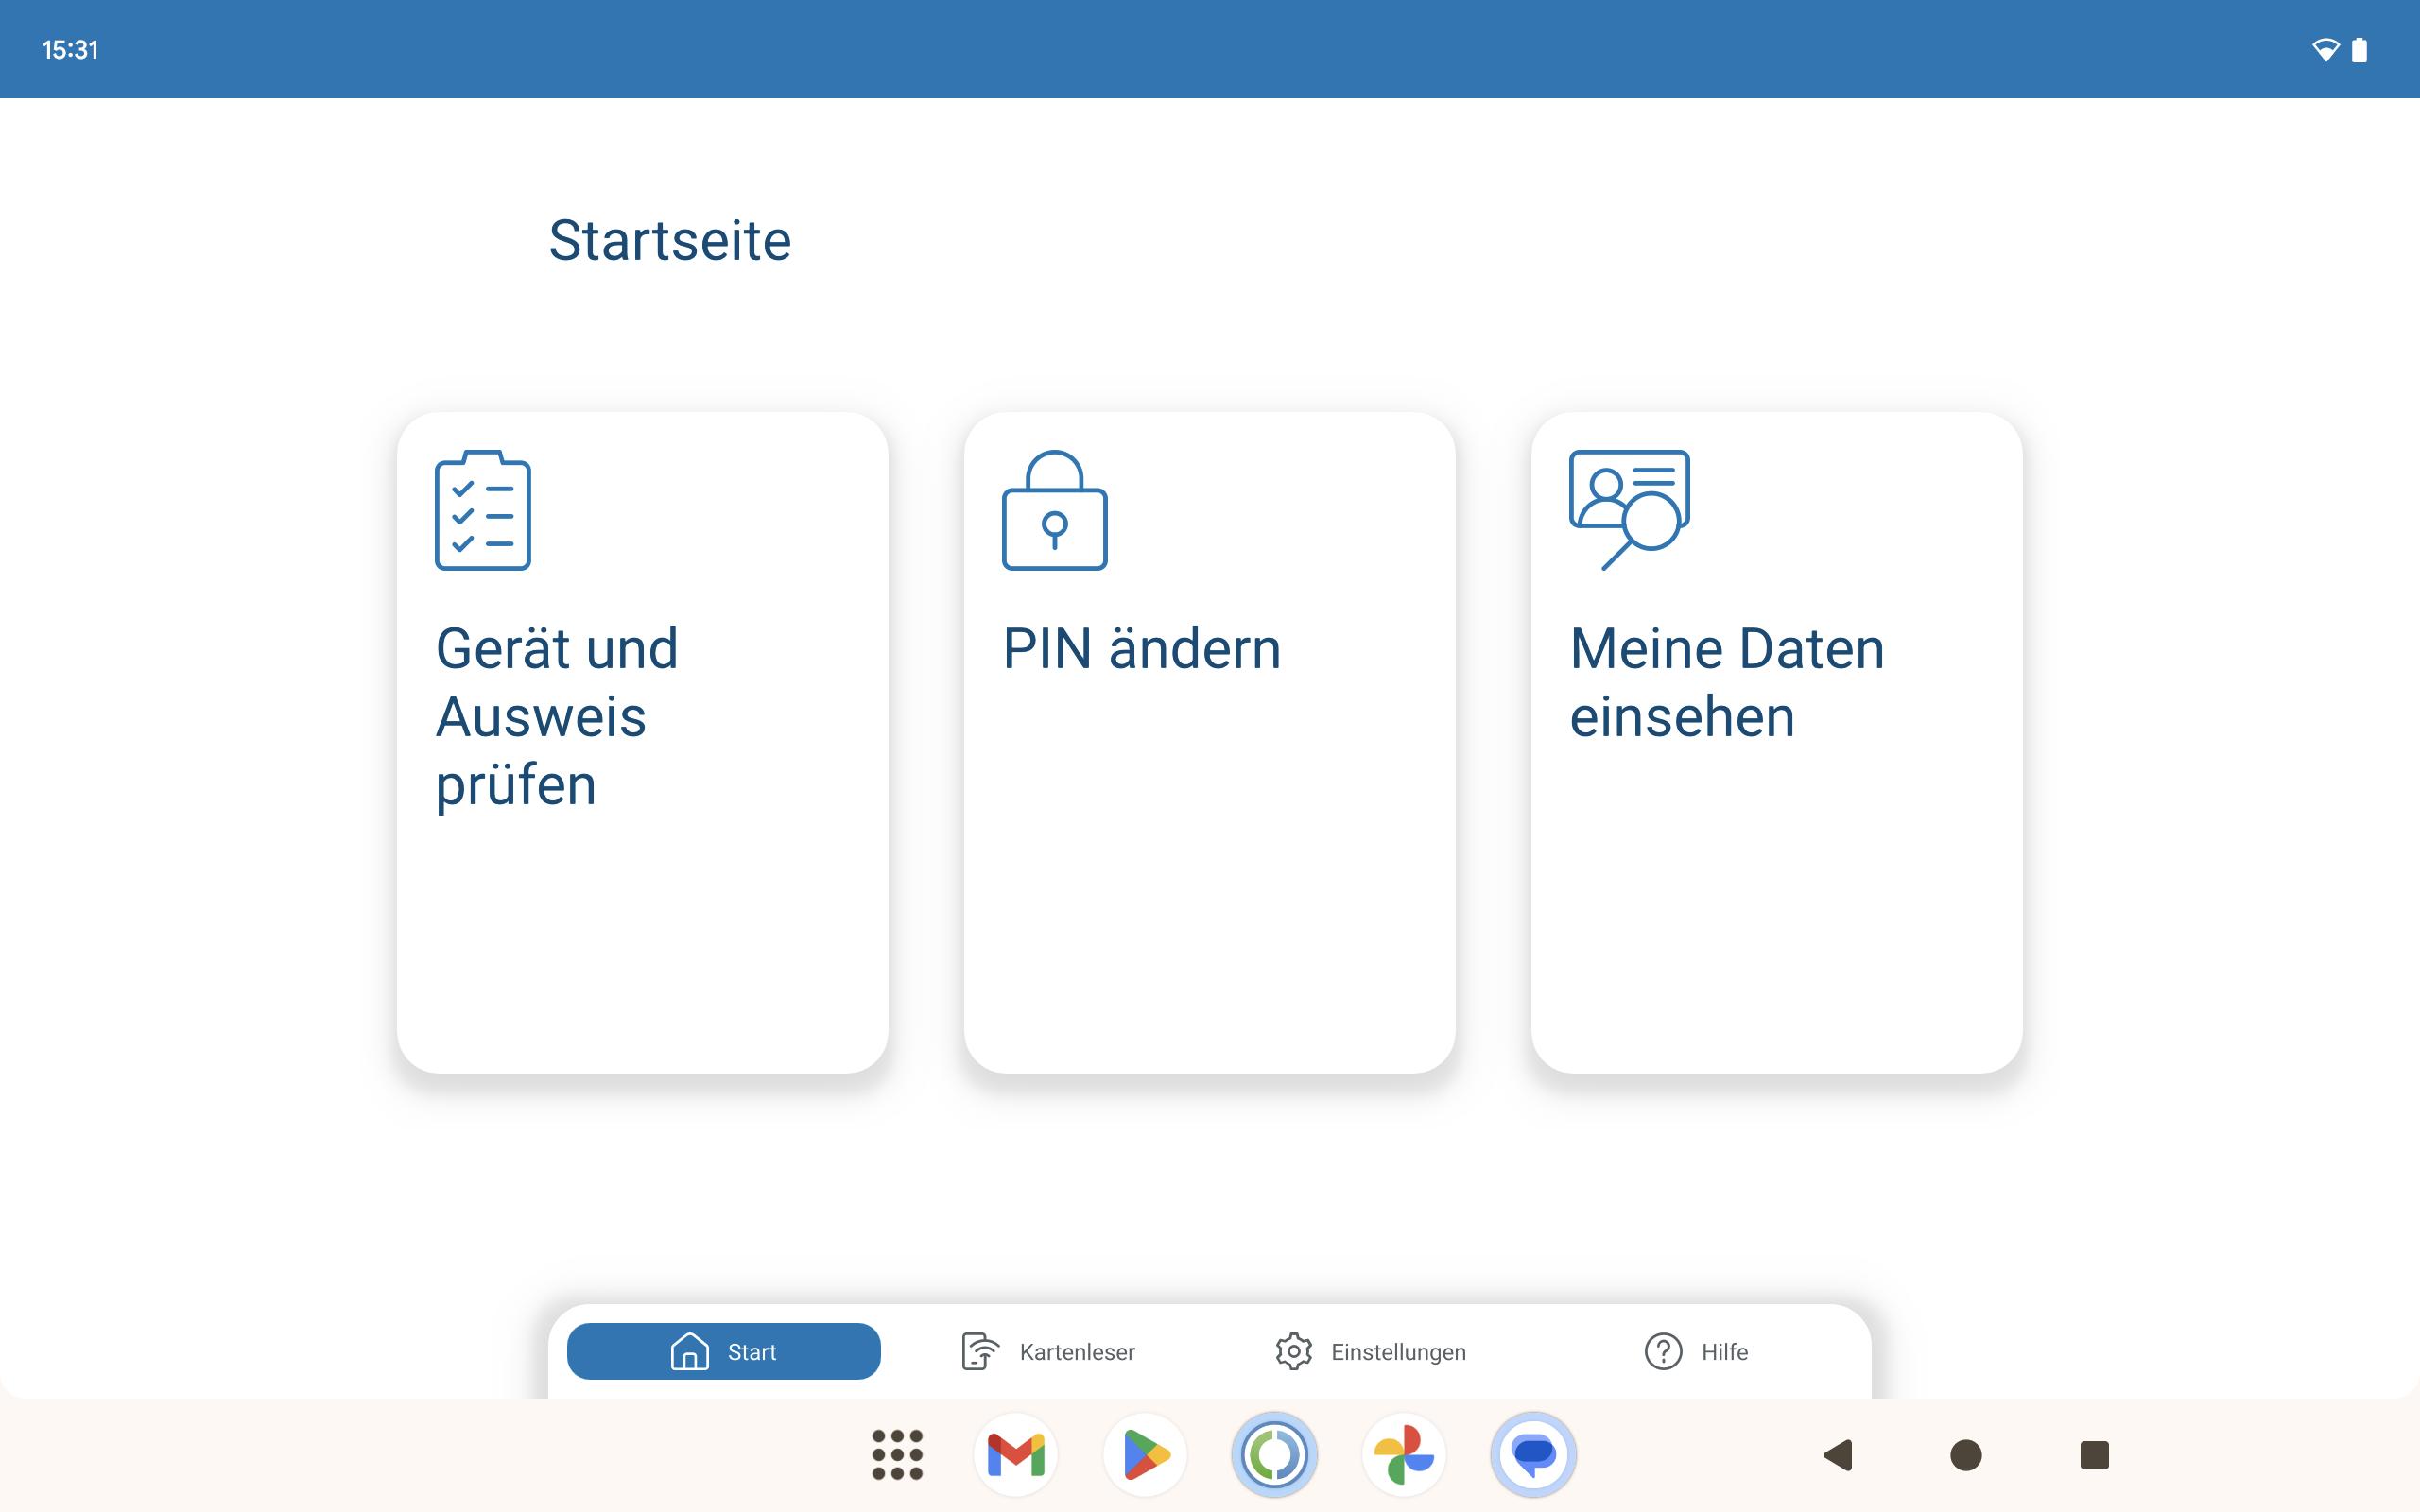Viewport: 2420px width, 1512px height.
Task: Click the Wi-Fi status icon
Action: coord(2326,50)
